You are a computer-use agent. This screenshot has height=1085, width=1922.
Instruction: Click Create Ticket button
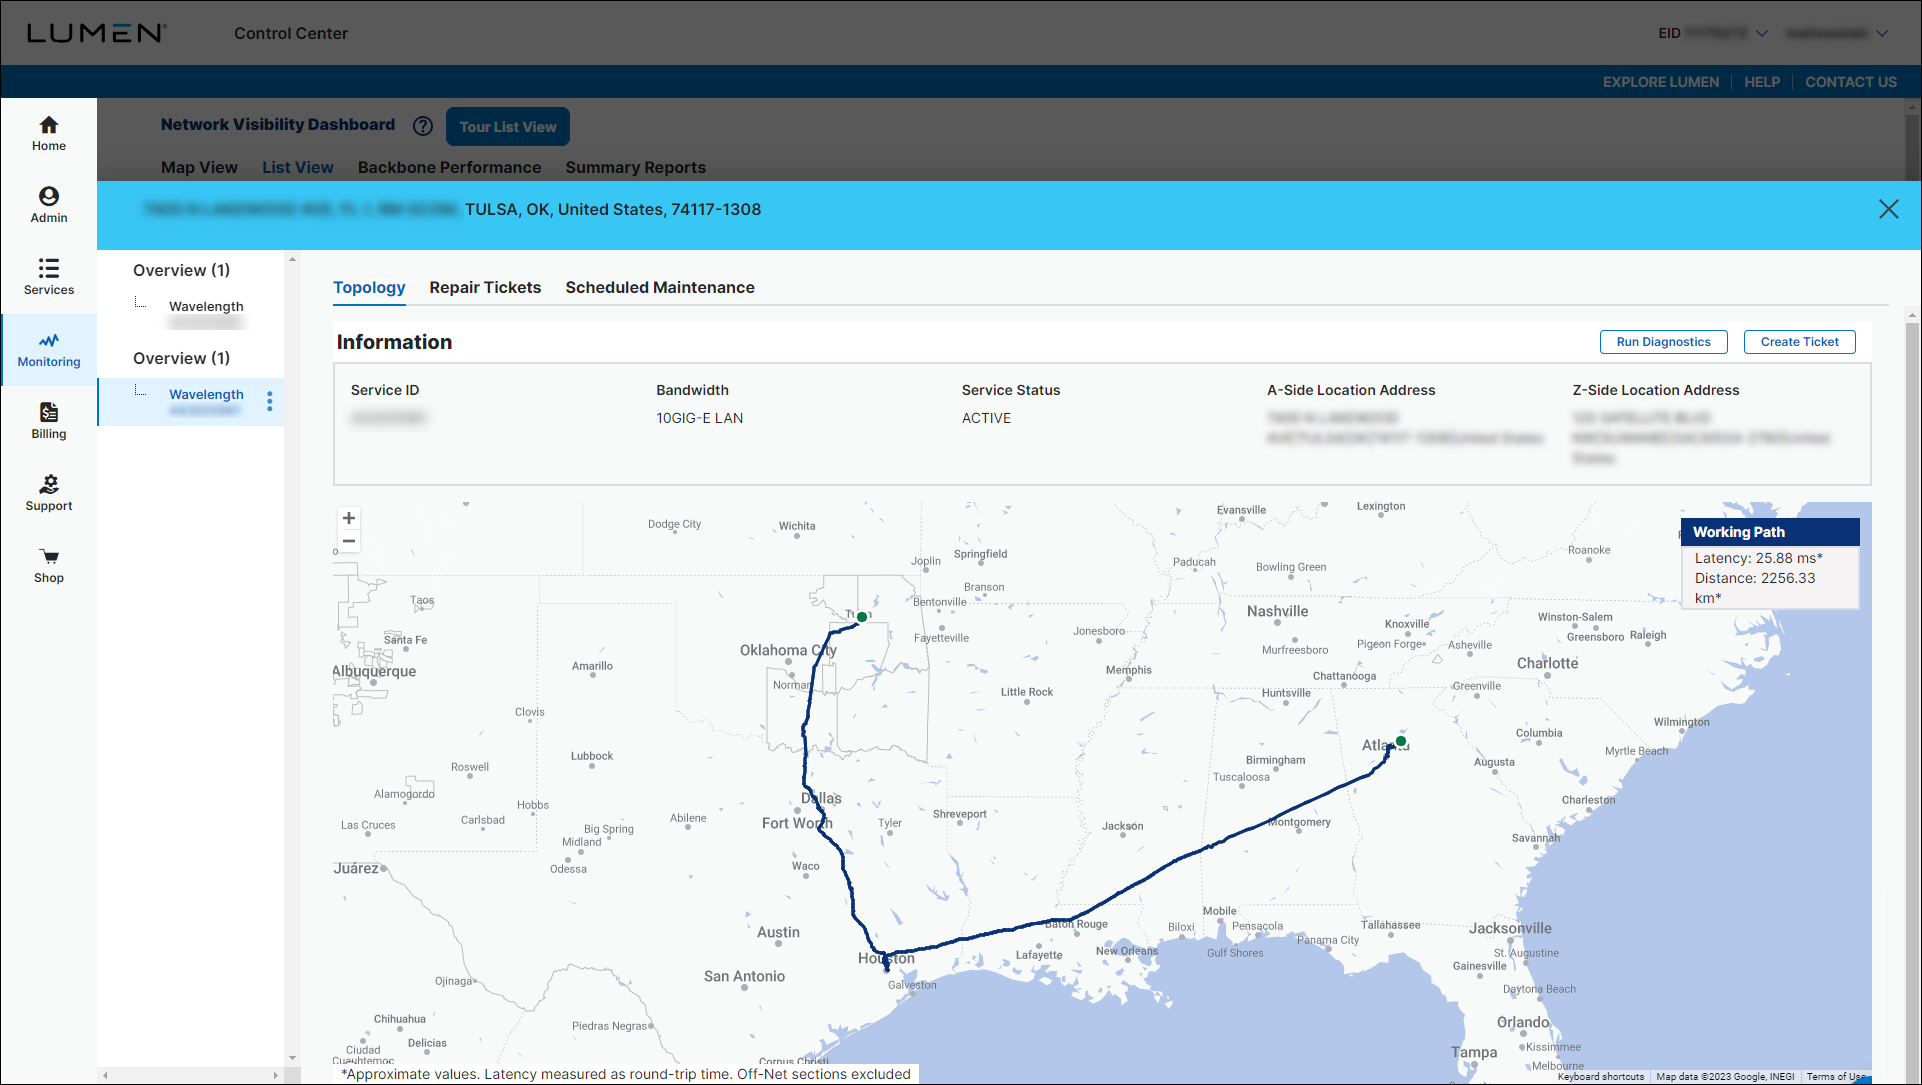pyautogui.click(x=1799, y=342)
